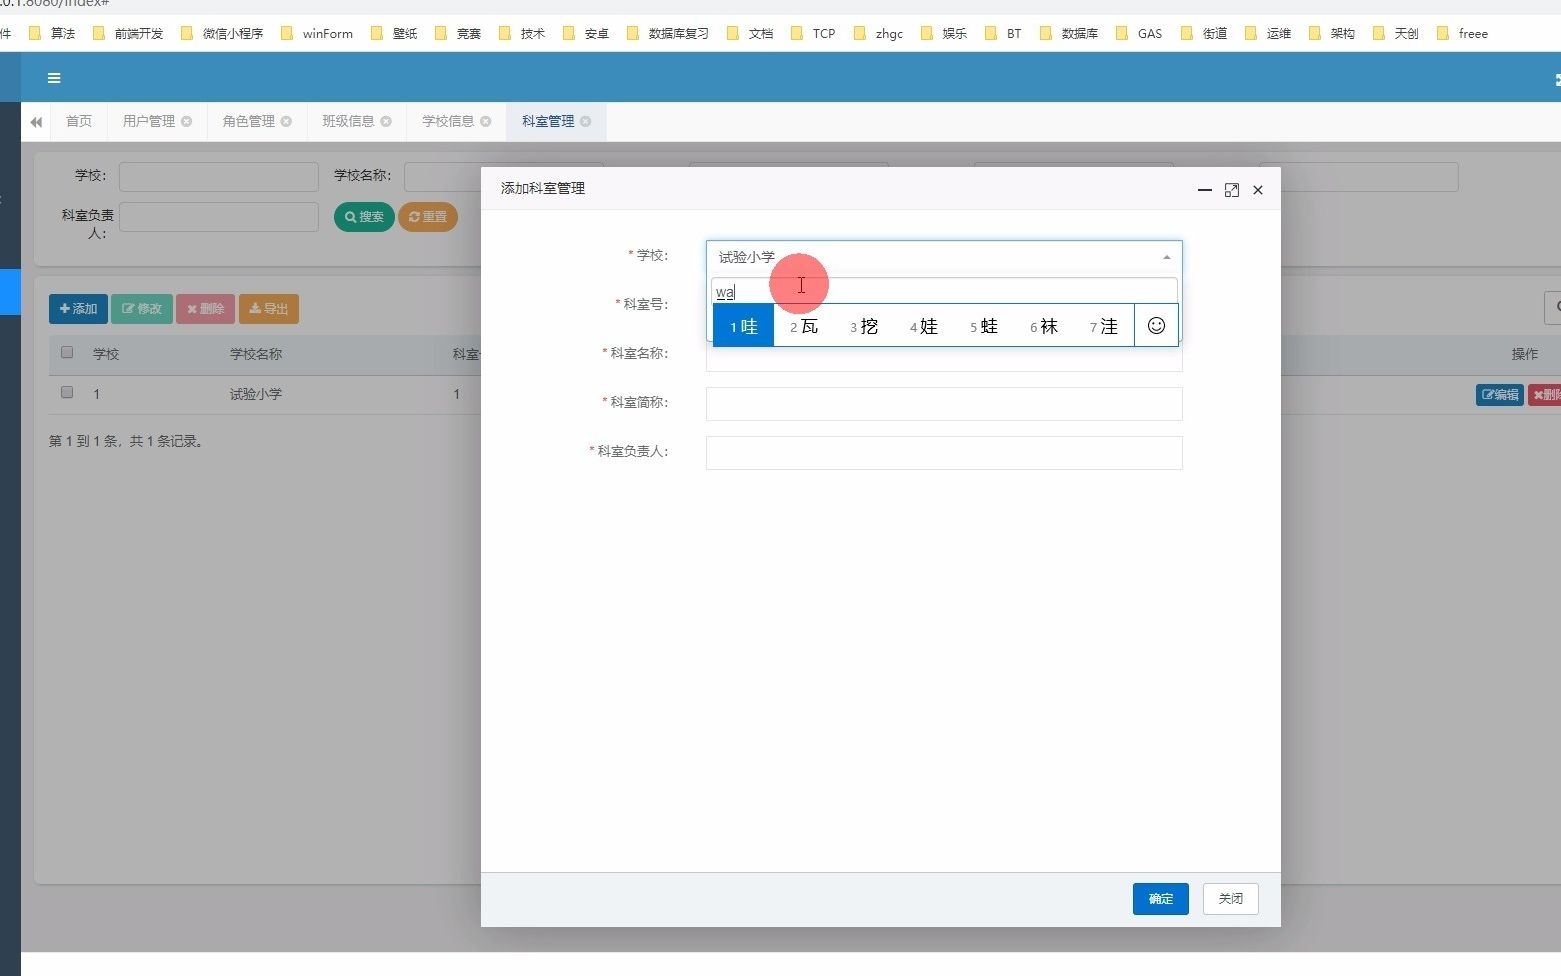Image resolution: width=1561 pixels, height=976 pixels.
Task: Open the 前端开发 bookmark folder
Action: pos(128,33)
